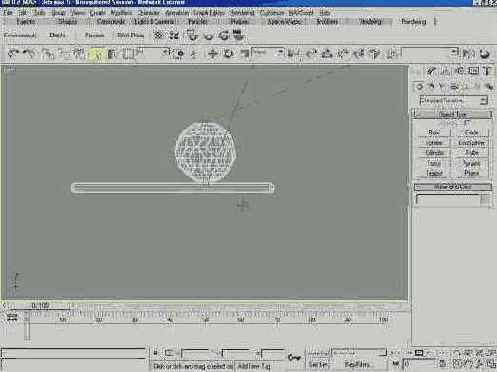The height and width of the screenshot is (372, 497).
Task: Click the Plane primitive button
Action: (x=472, y=173)
